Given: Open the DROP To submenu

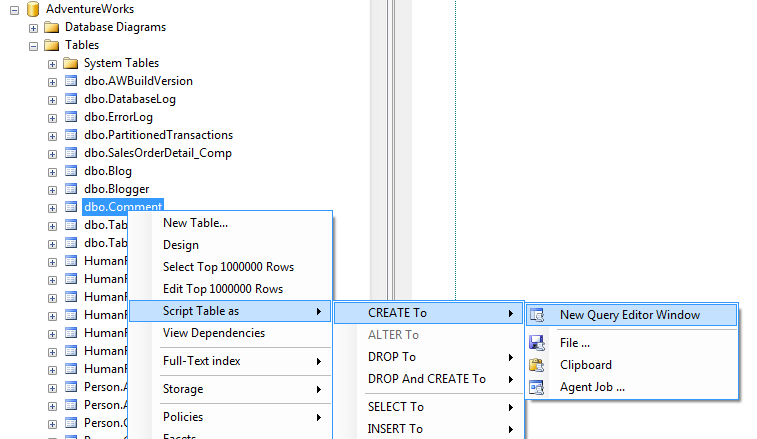Looking at the screenshot, I should [x=429, y=357].
